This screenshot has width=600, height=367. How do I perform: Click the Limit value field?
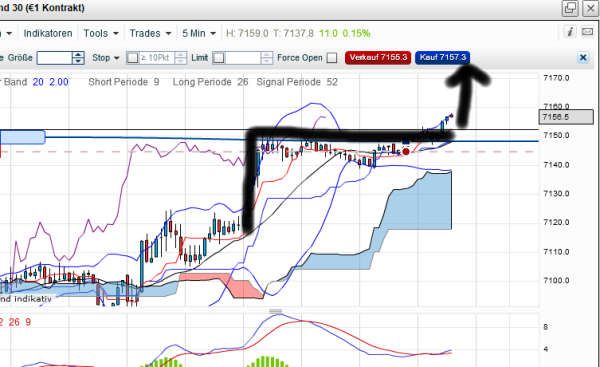coord(243,58)
